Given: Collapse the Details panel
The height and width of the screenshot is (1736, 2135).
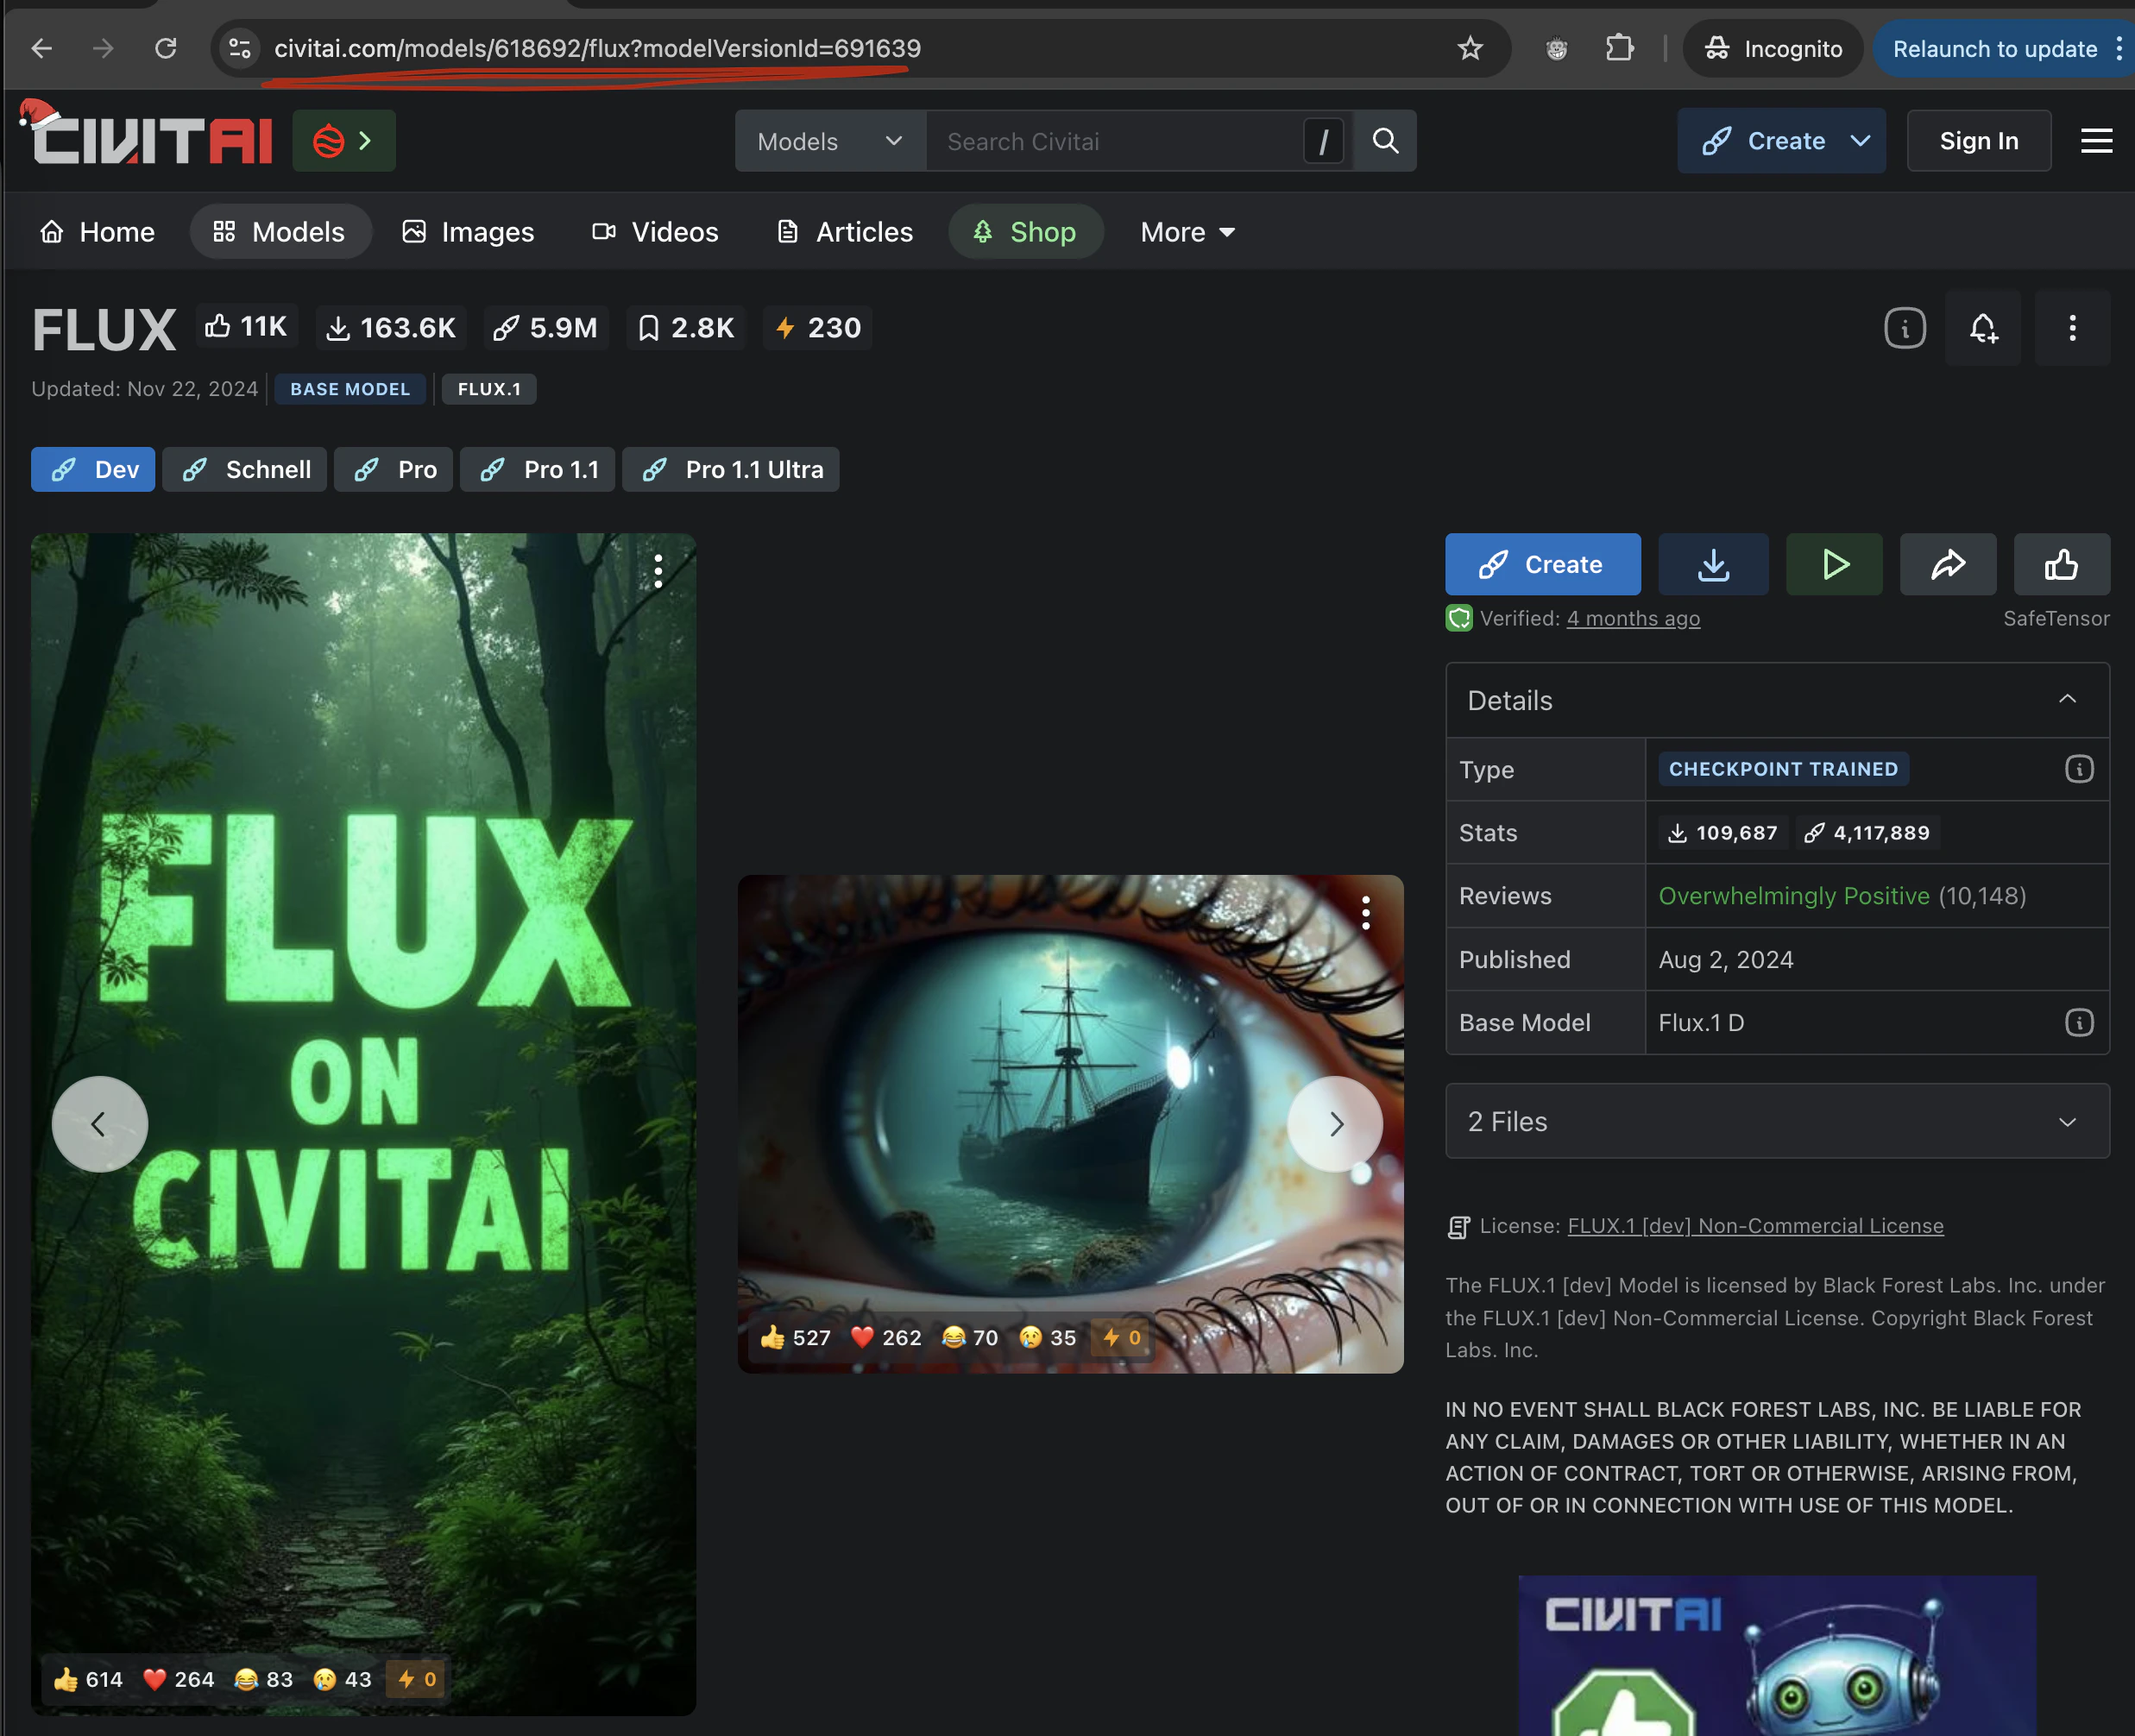Looking at the screenshot, I should pyautogui.click(x=2067, y=700).
